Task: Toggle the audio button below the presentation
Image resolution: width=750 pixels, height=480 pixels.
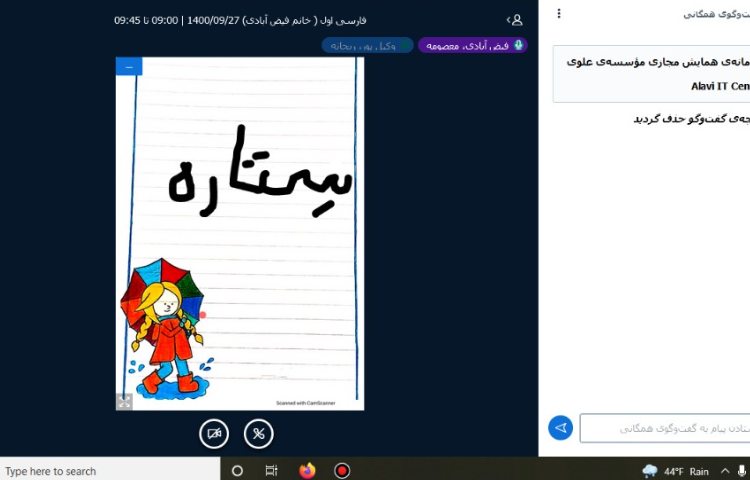Action: [259, 434]
